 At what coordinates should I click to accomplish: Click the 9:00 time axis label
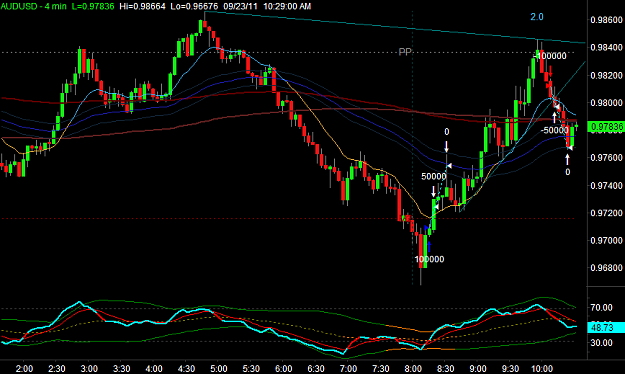478,368
